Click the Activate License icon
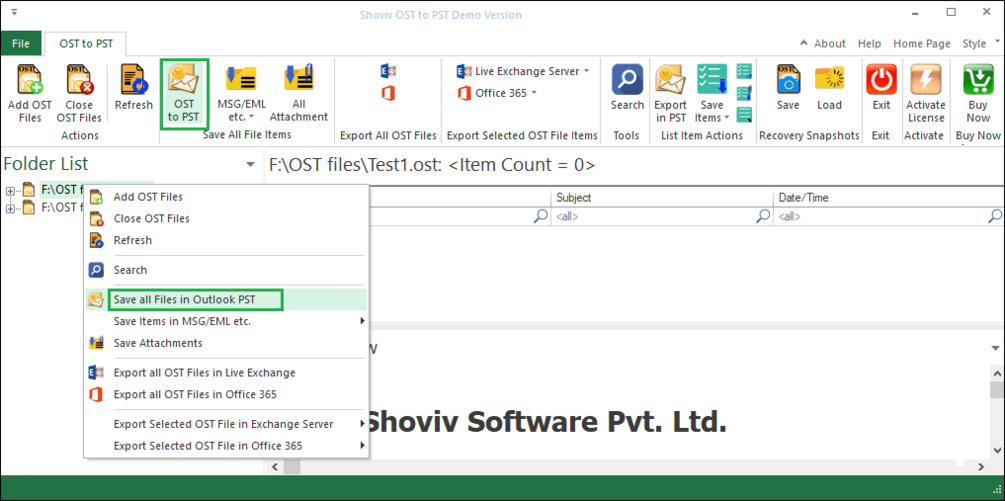This screenshot has height=501, width=1005. point(925,79)
